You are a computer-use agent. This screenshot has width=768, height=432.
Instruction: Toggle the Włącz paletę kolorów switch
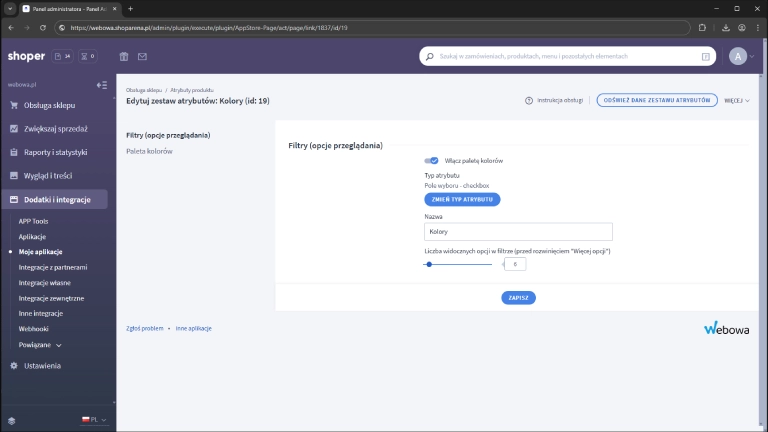[431, 160]
